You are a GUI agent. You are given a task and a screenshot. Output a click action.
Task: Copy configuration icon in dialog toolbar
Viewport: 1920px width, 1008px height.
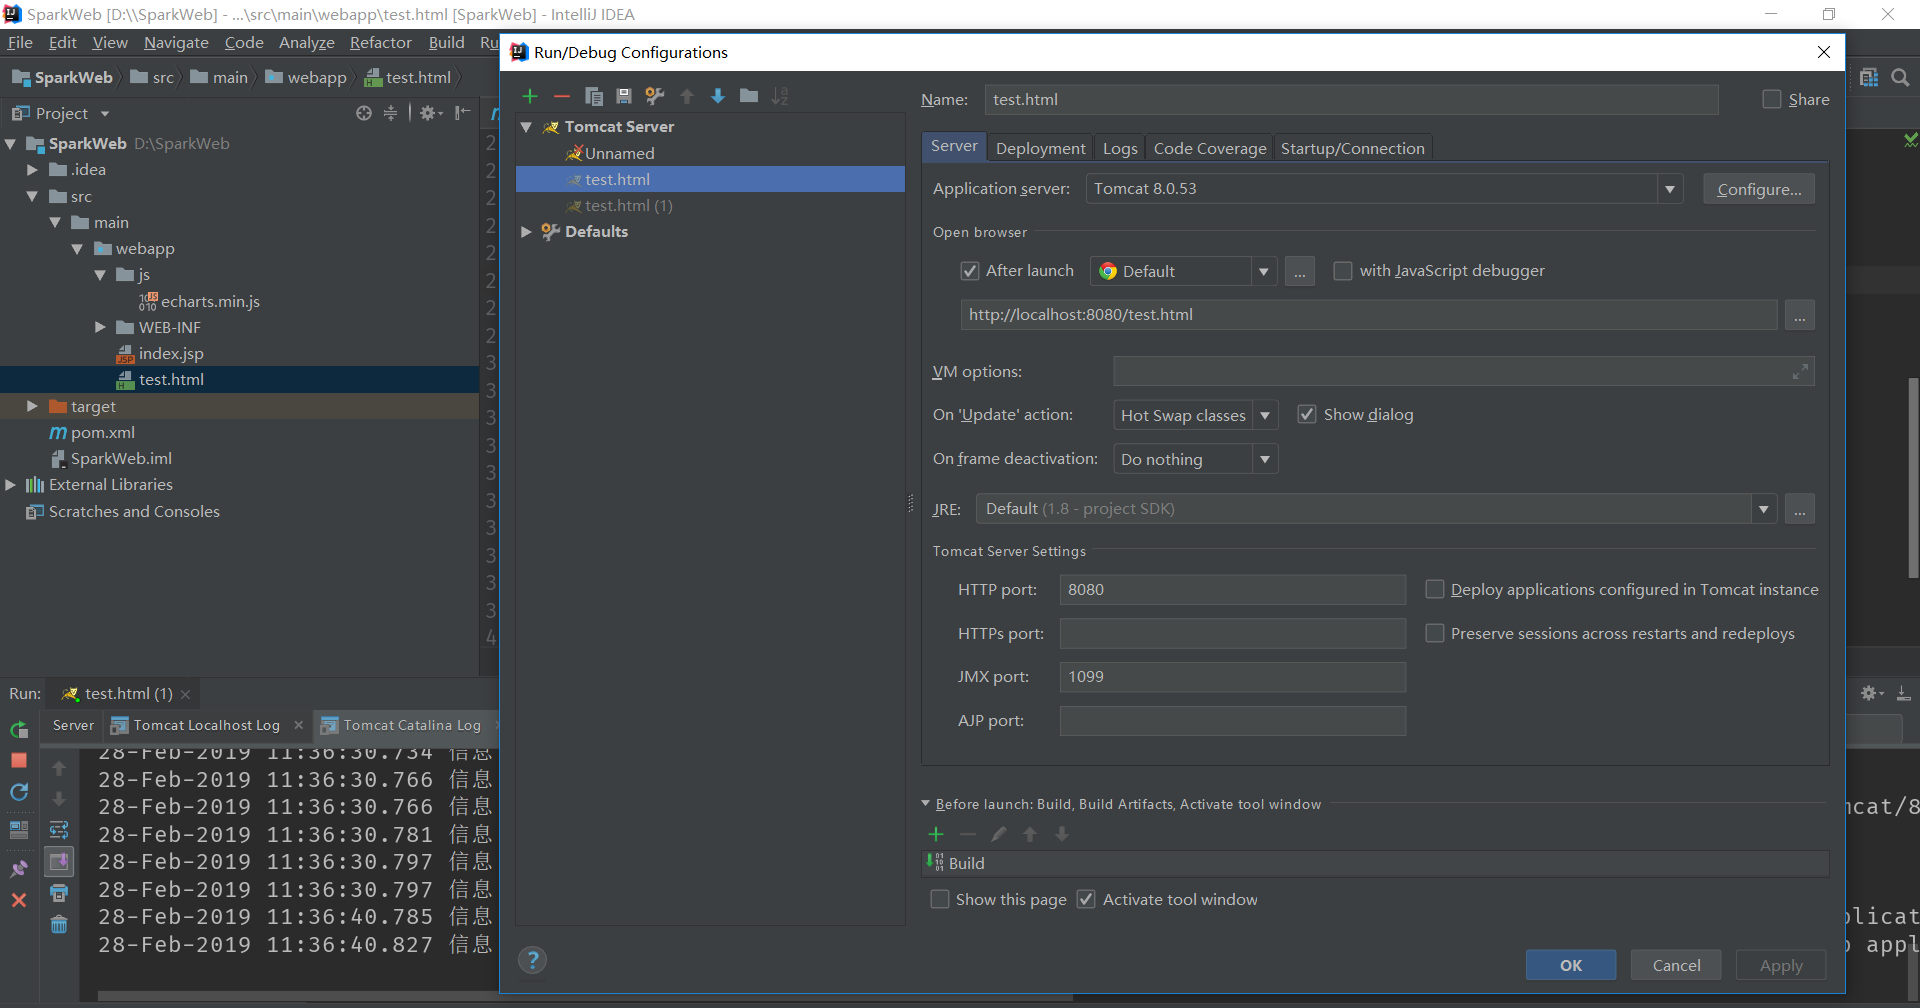coord(593,96)
